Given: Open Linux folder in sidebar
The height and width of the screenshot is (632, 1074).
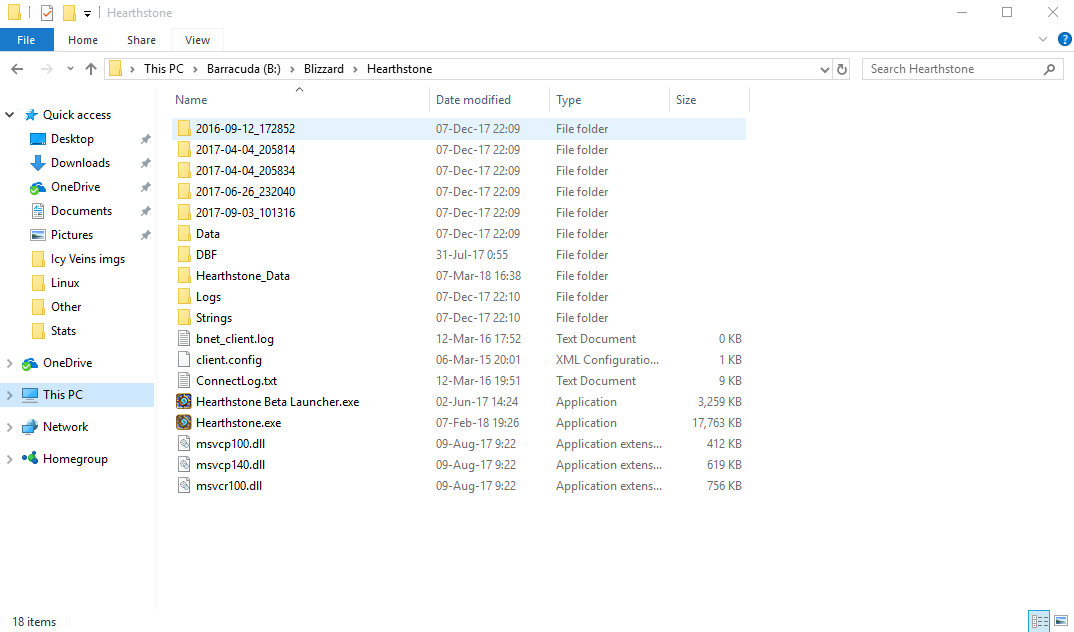Looking at the screenshot, I should coord(65,283).
